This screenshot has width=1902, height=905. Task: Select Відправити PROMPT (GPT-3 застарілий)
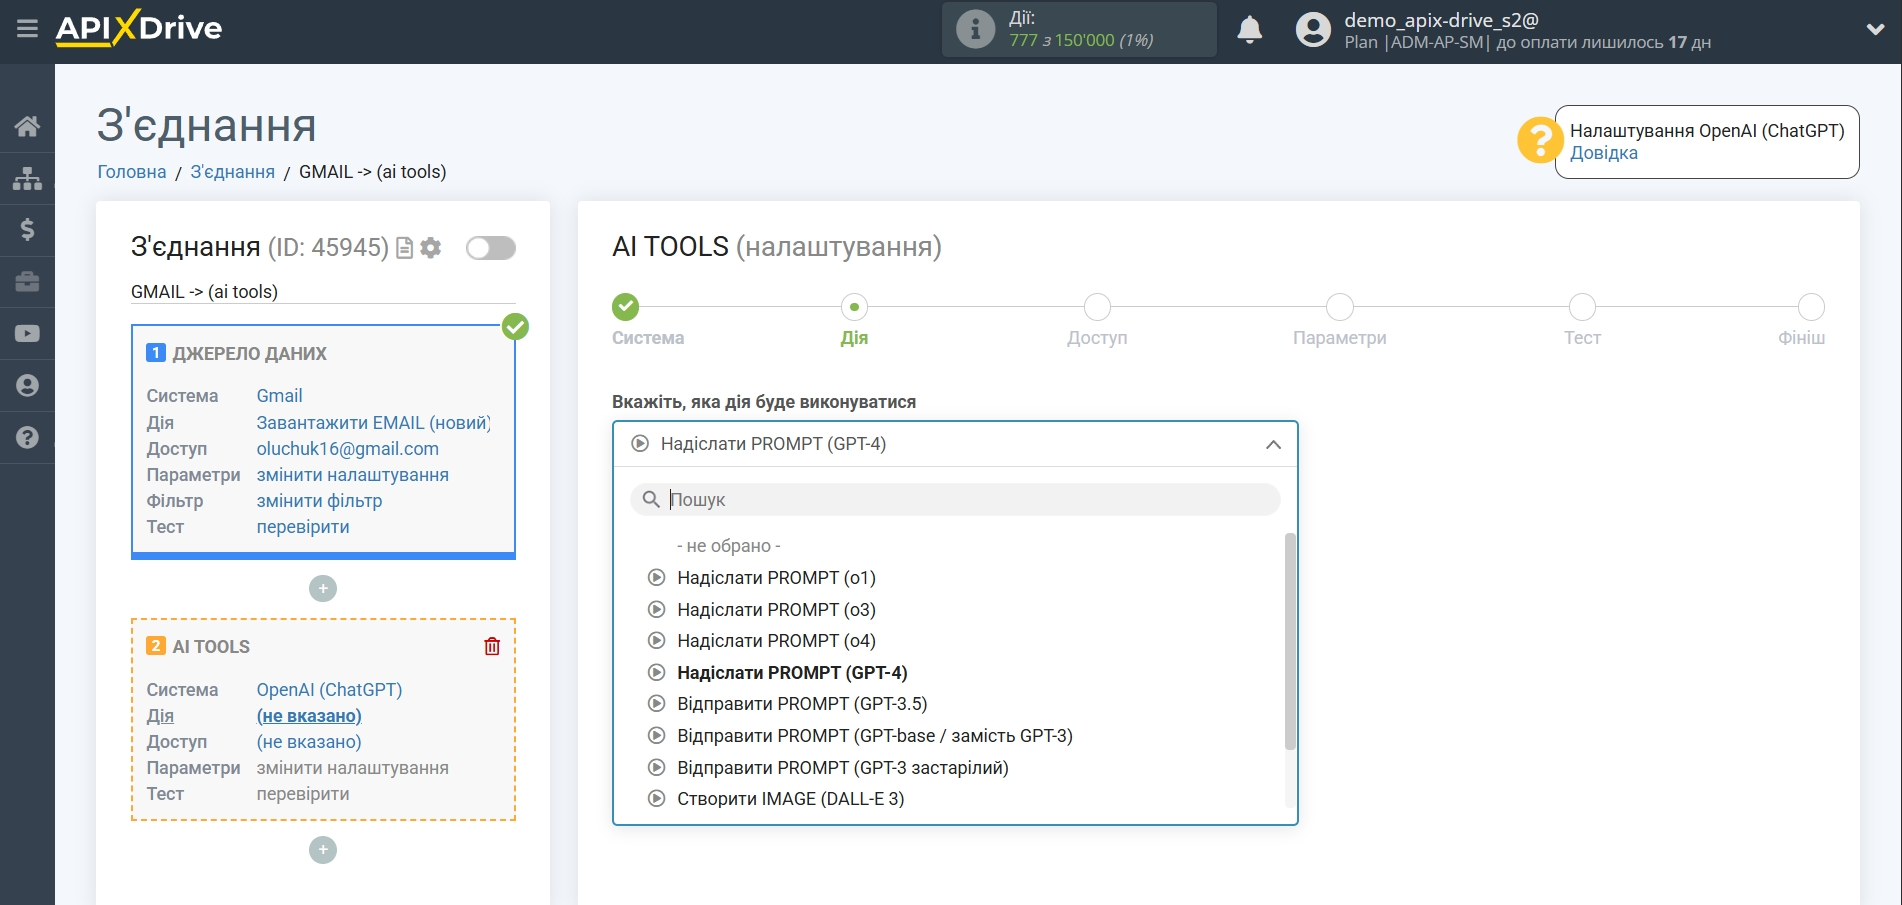(x=842, y=768)
